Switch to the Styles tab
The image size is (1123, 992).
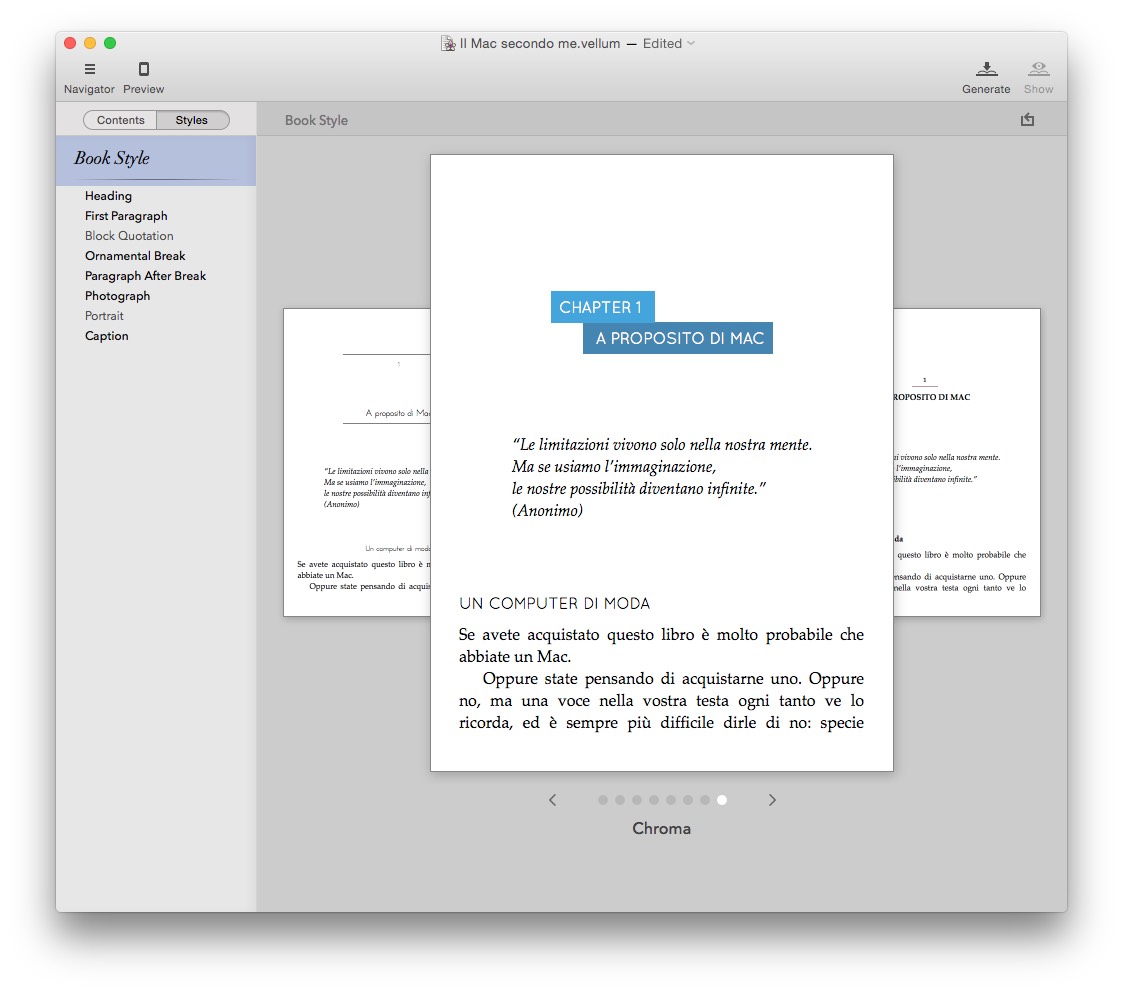pos(192,120)
